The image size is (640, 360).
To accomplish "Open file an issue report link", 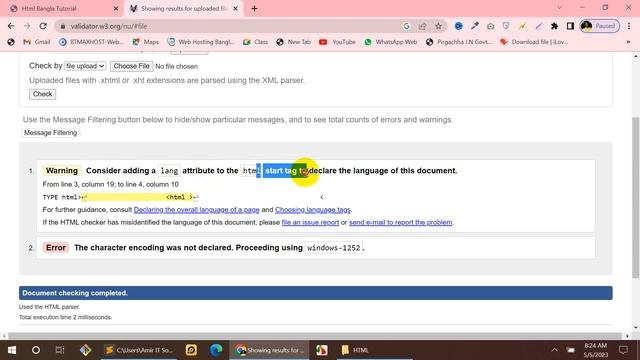I will 310,222.
